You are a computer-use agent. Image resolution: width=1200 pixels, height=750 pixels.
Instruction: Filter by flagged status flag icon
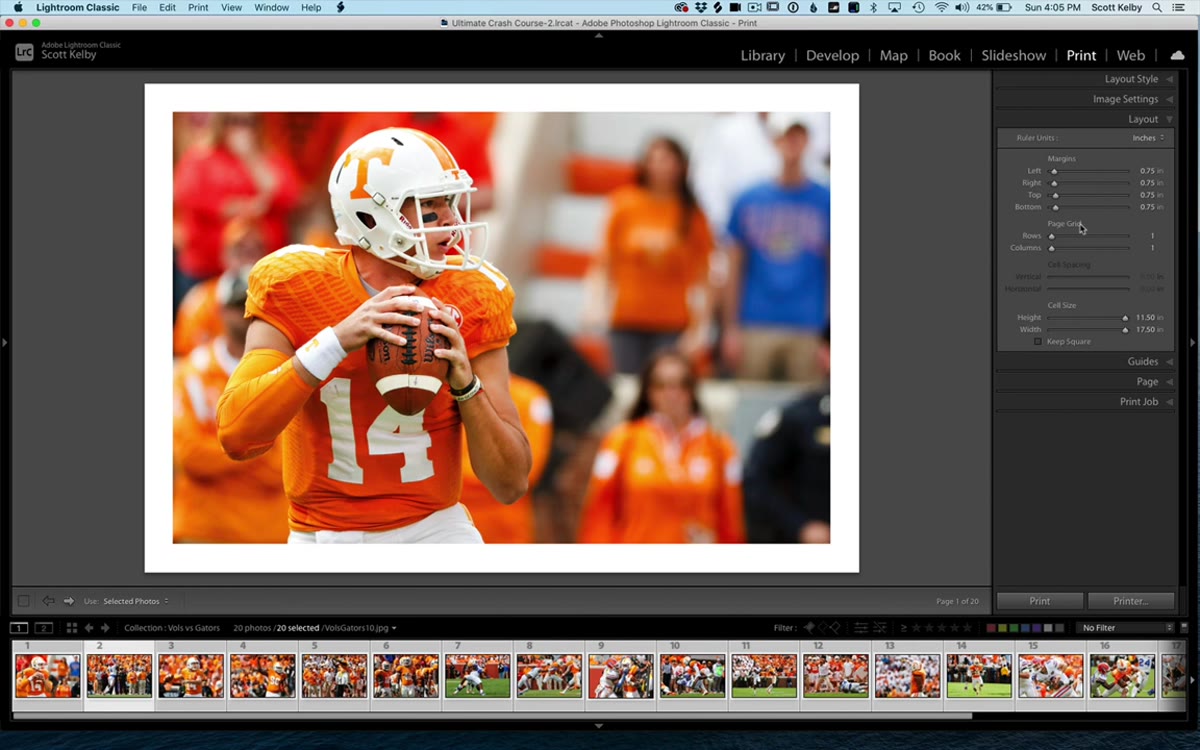point(809,627)
